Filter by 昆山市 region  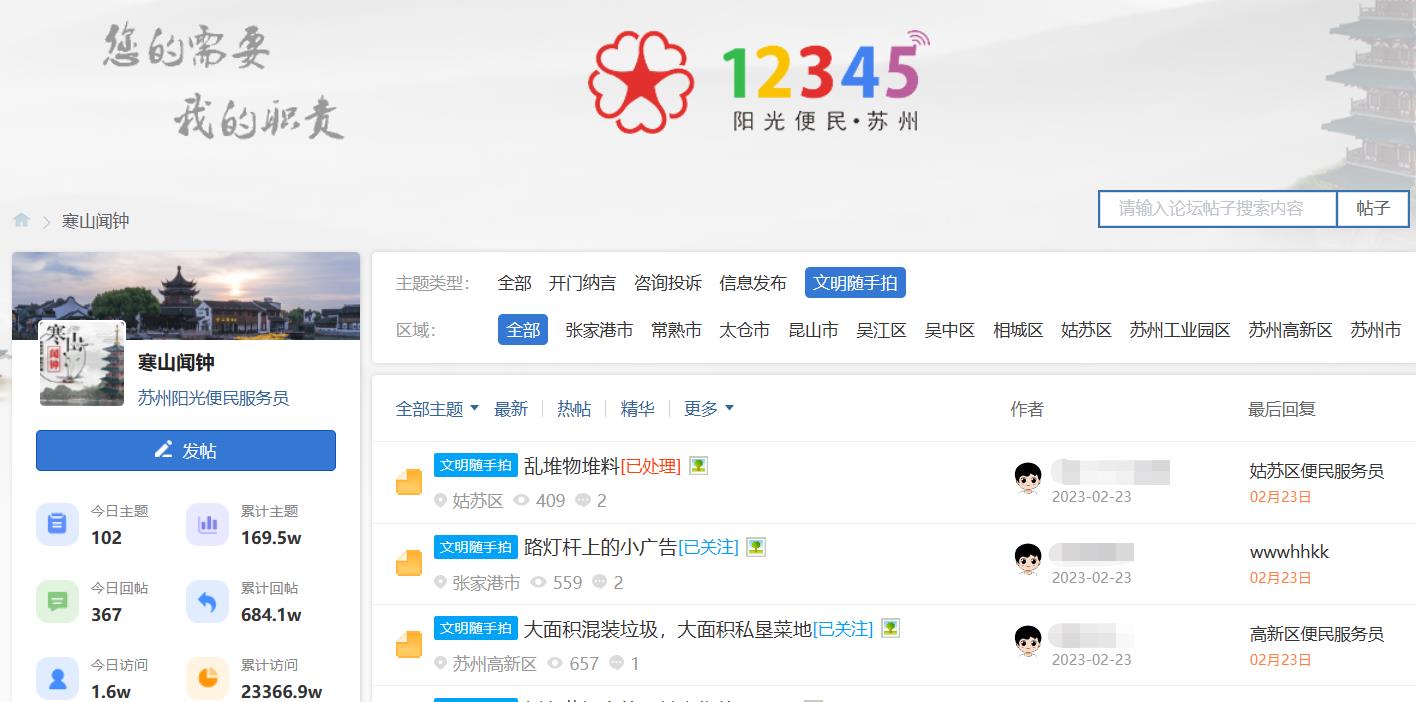click(x=813, y=330)
